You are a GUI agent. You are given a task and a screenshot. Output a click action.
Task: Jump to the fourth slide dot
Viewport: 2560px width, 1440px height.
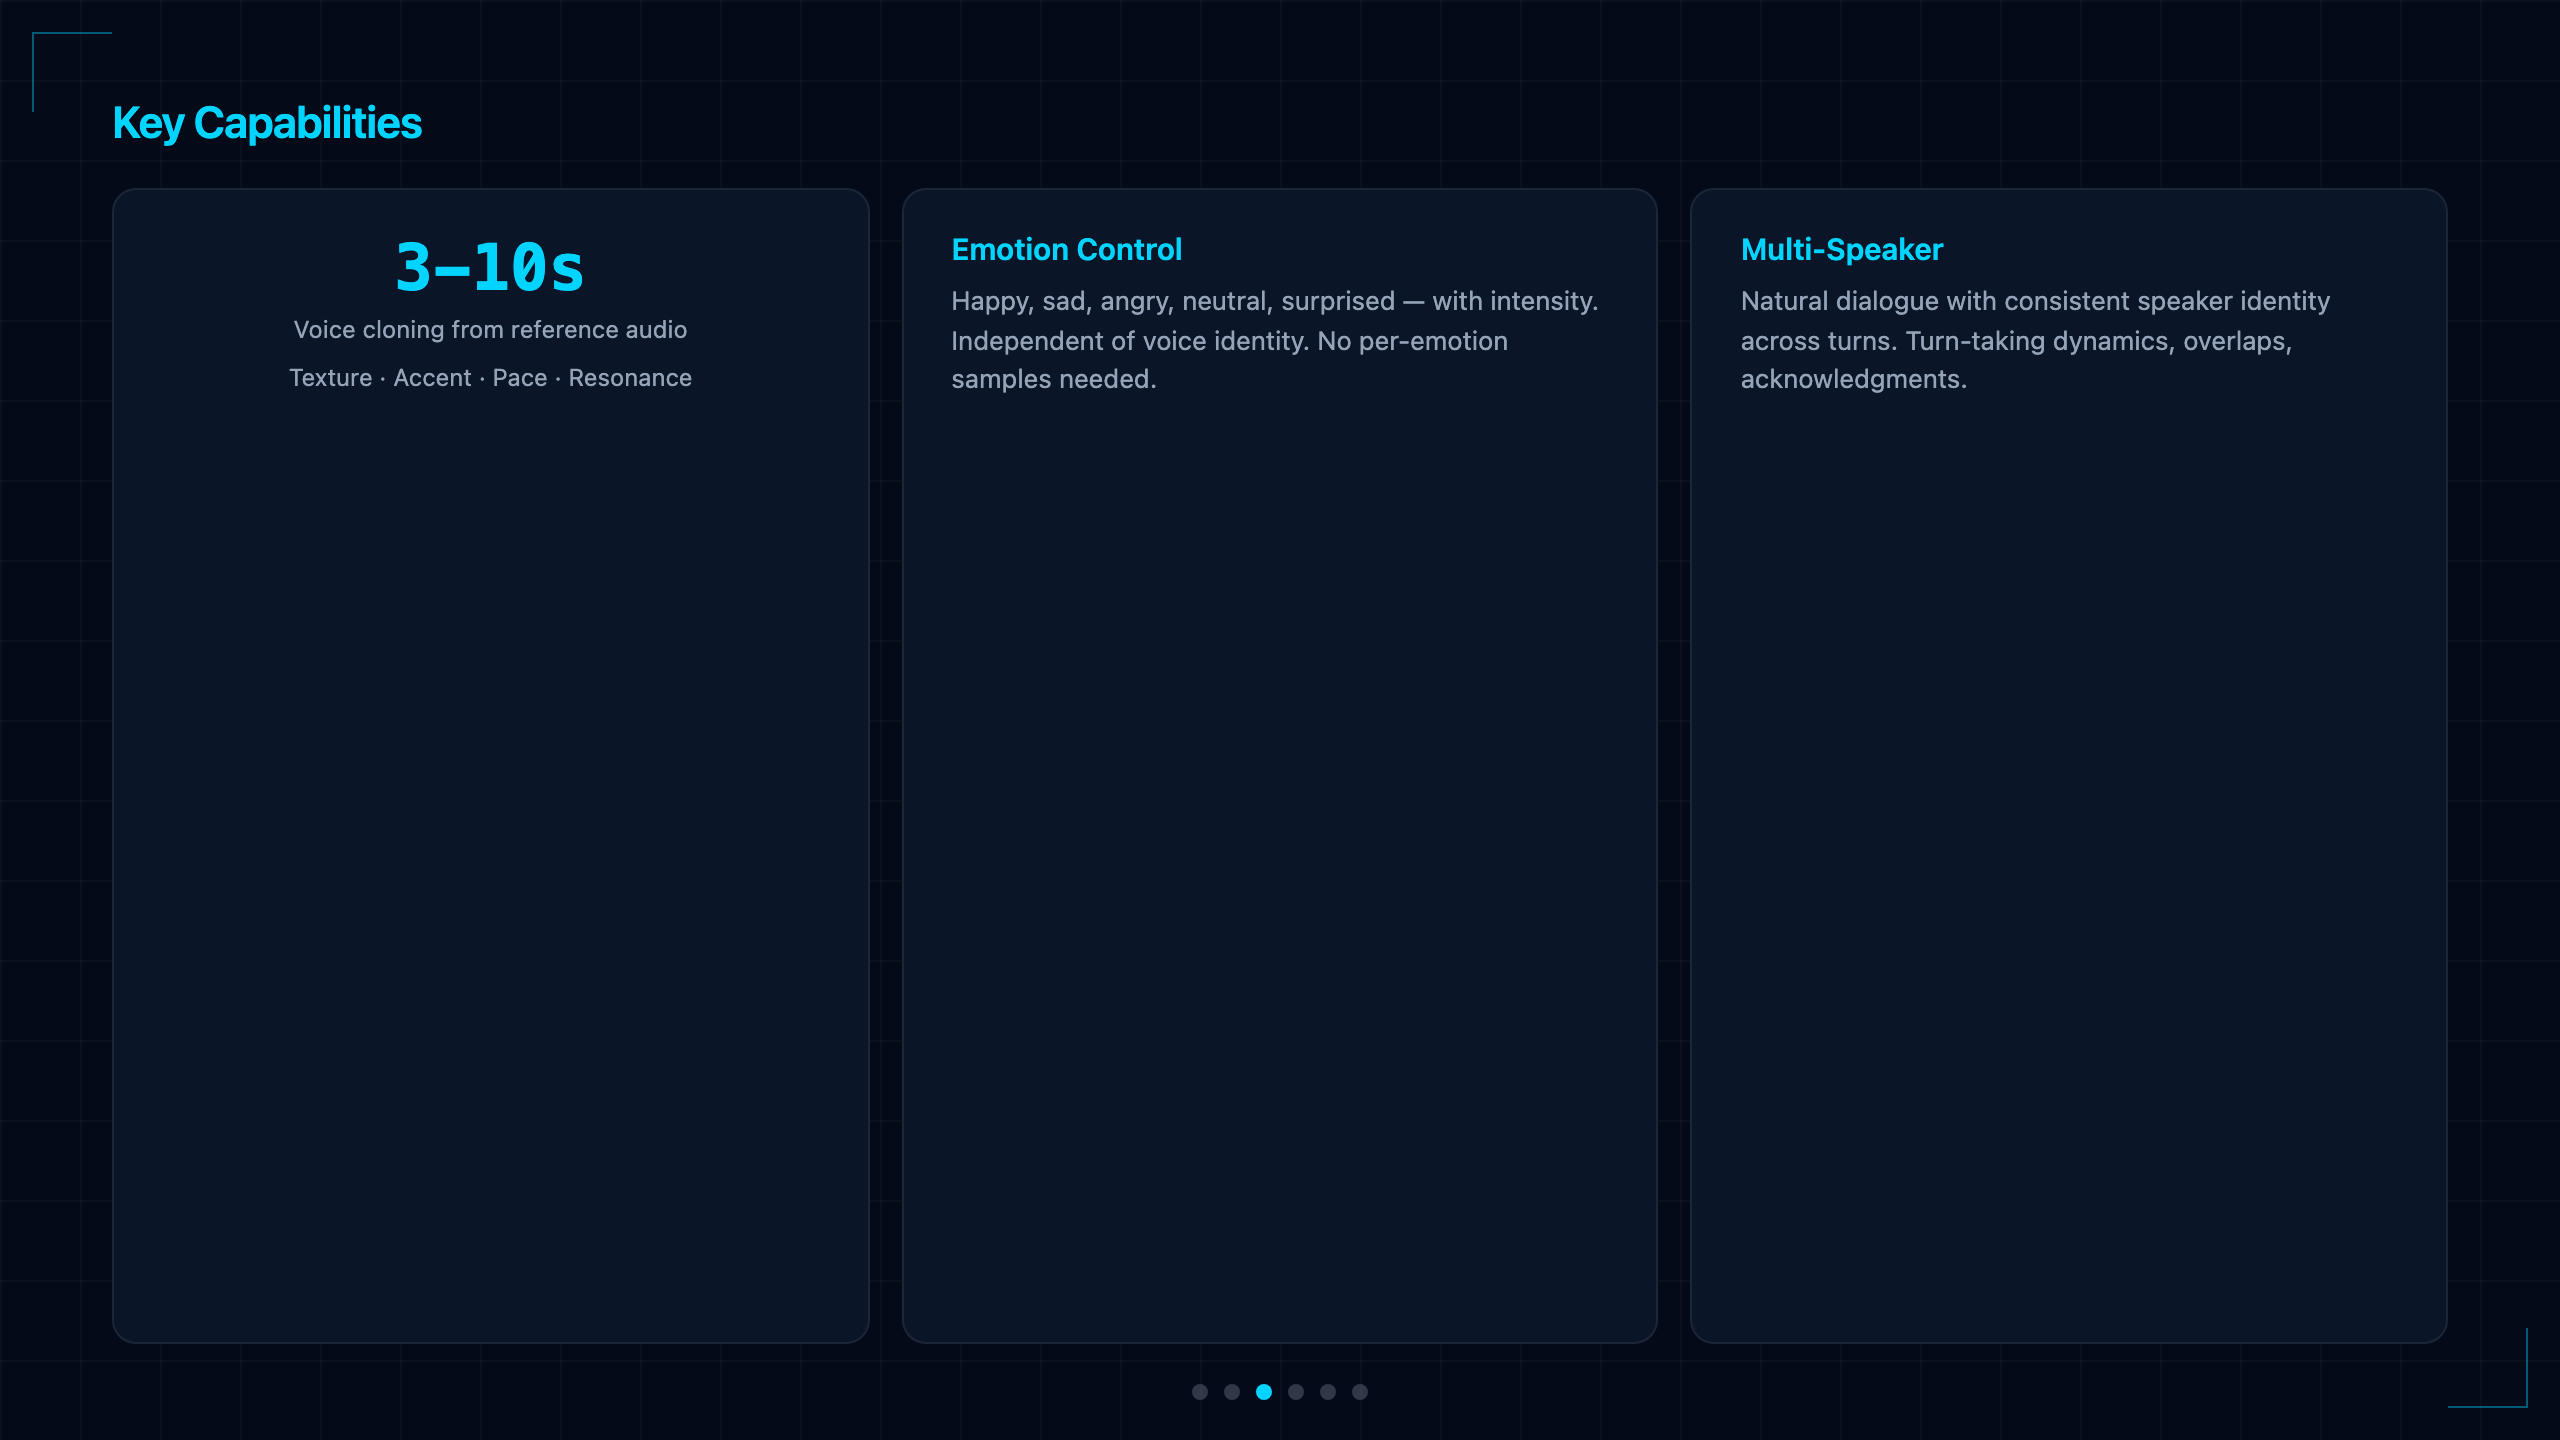tap(1296, 1392)
